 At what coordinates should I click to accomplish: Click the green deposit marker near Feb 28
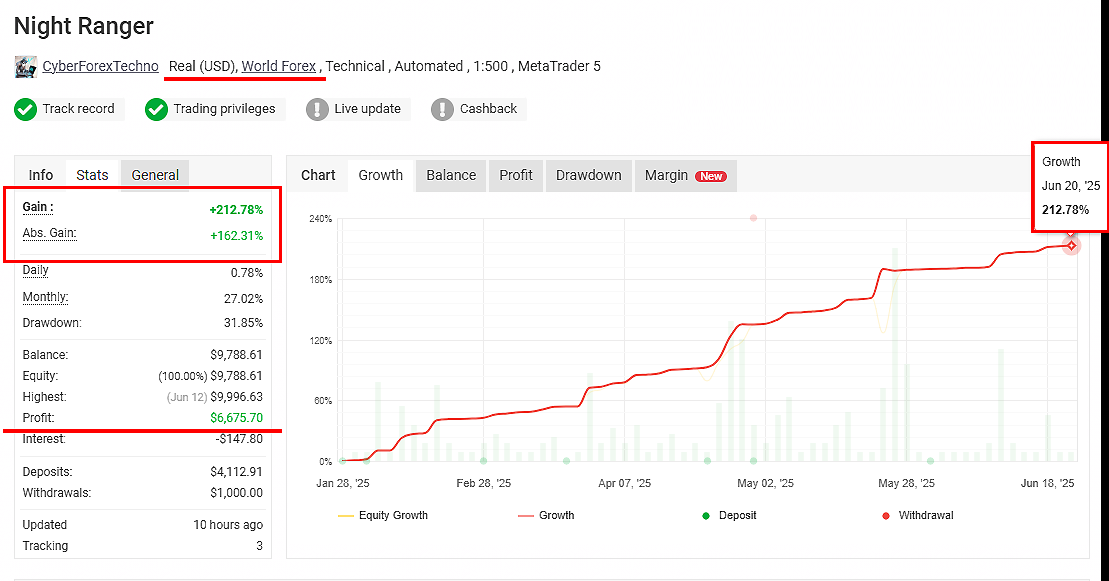tap(483, 461)
